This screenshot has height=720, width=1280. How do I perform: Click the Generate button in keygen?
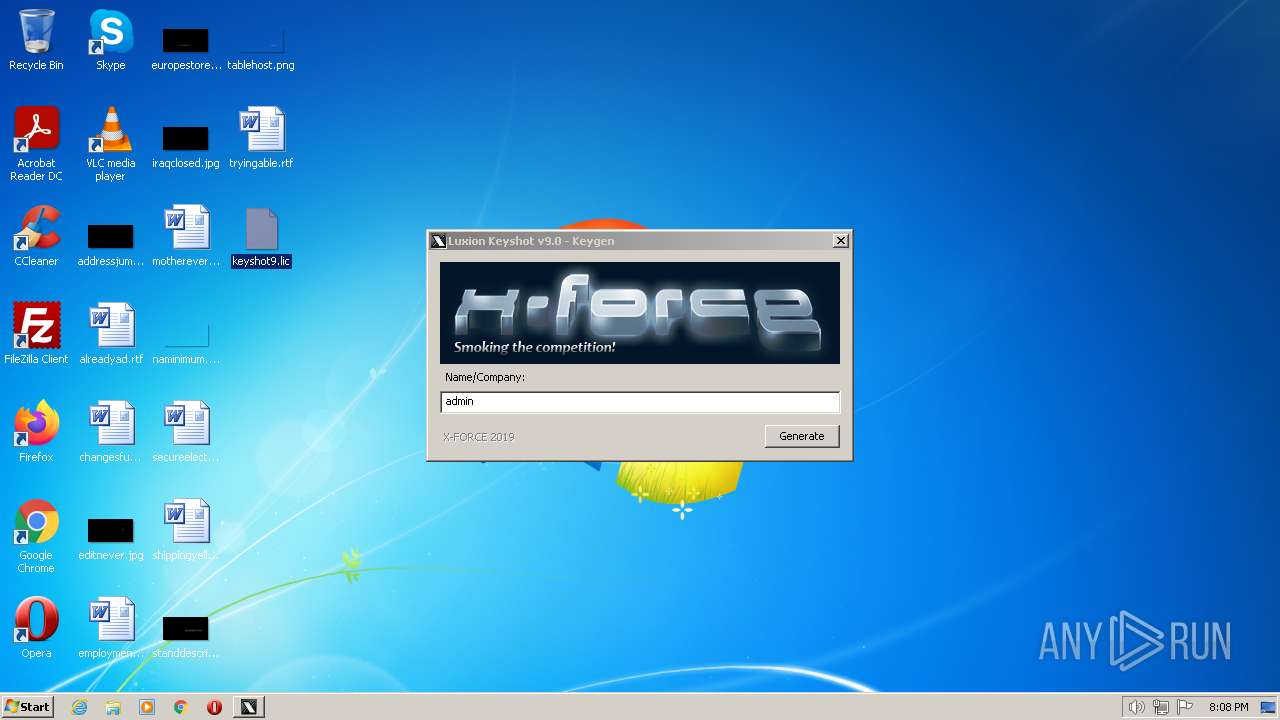click(x=802, y=436)
